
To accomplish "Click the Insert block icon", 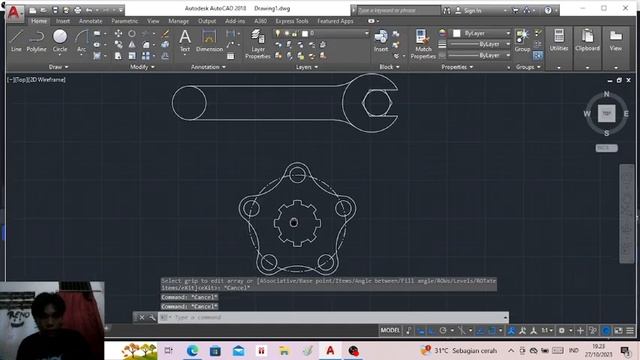I will [x=381, y=40].
